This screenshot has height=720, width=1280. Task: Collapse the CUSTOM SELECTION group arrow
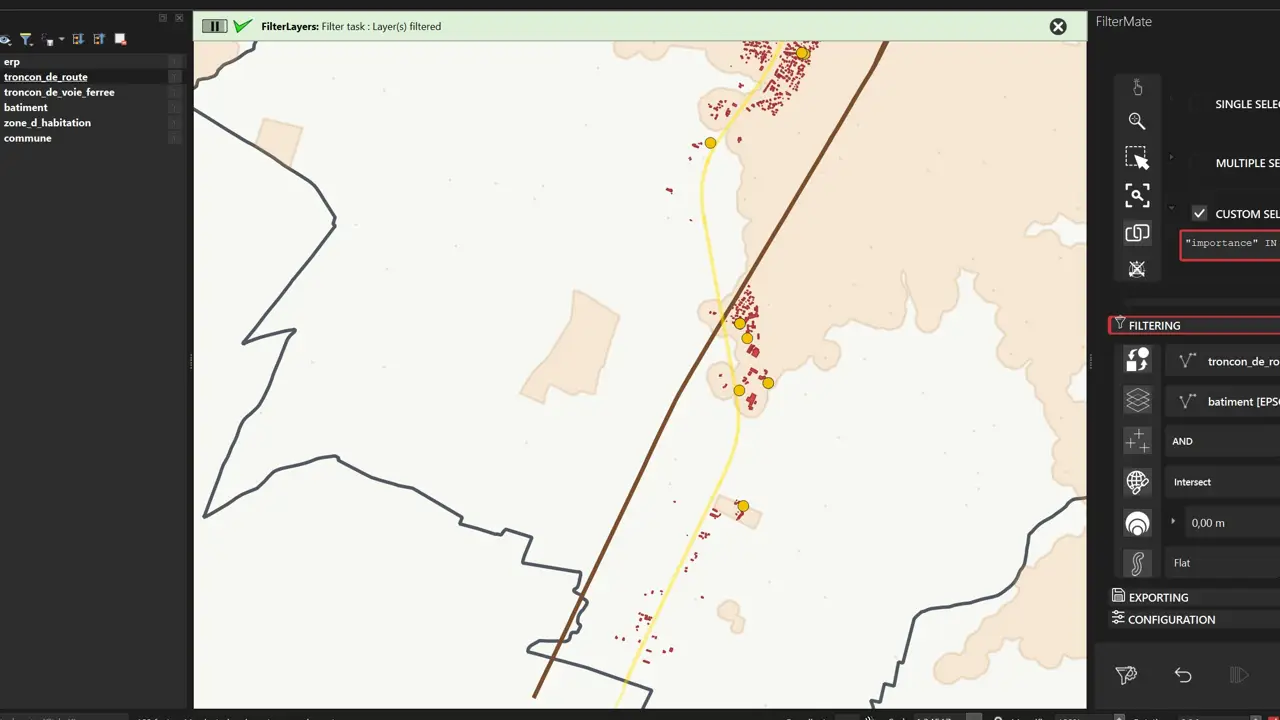click(1172, 208)
